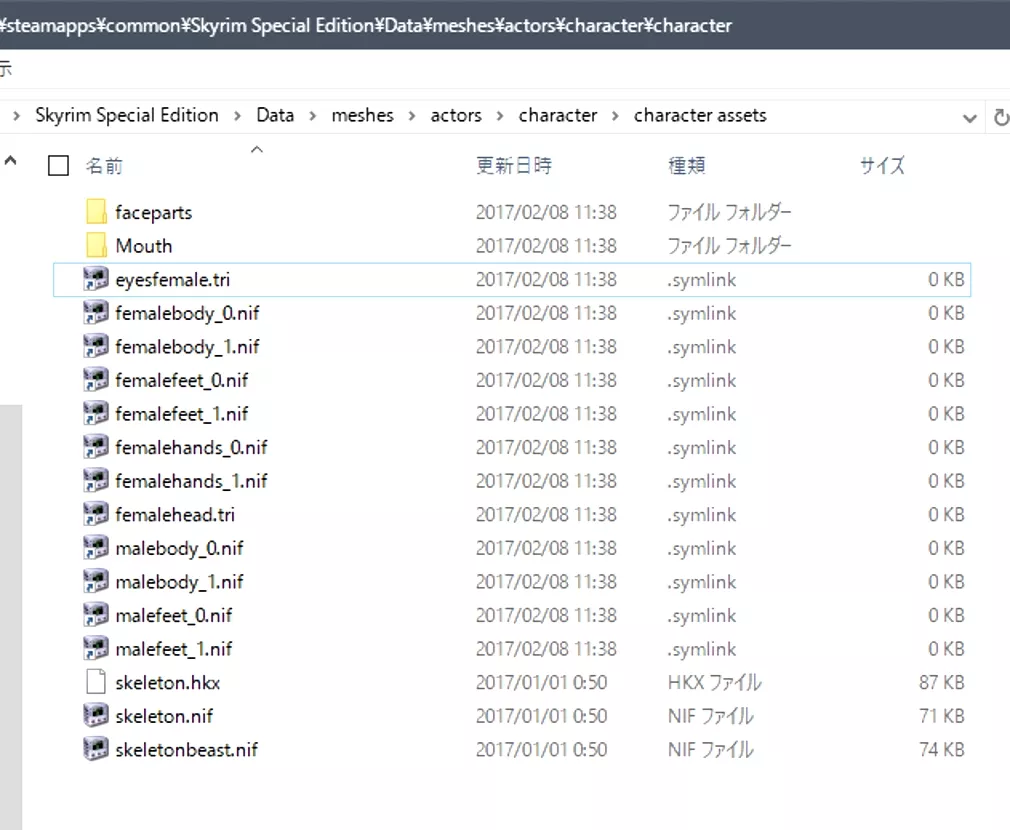Click skeleton.hkx file name

point(167,682)
